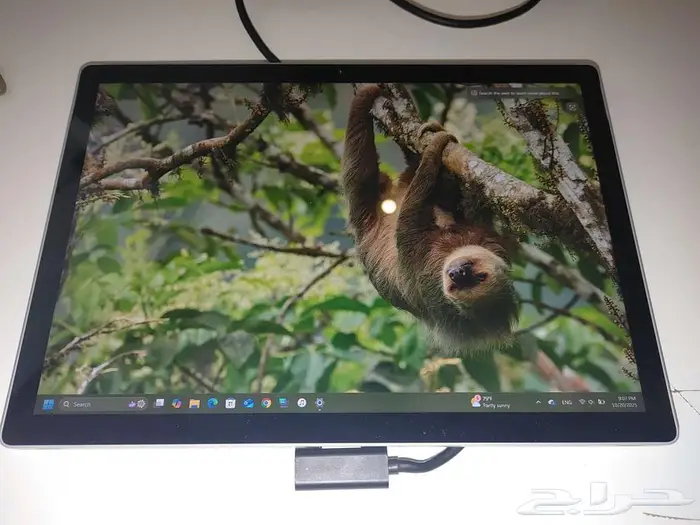
Task: Open the Windows Start menu
Action: 50,404
